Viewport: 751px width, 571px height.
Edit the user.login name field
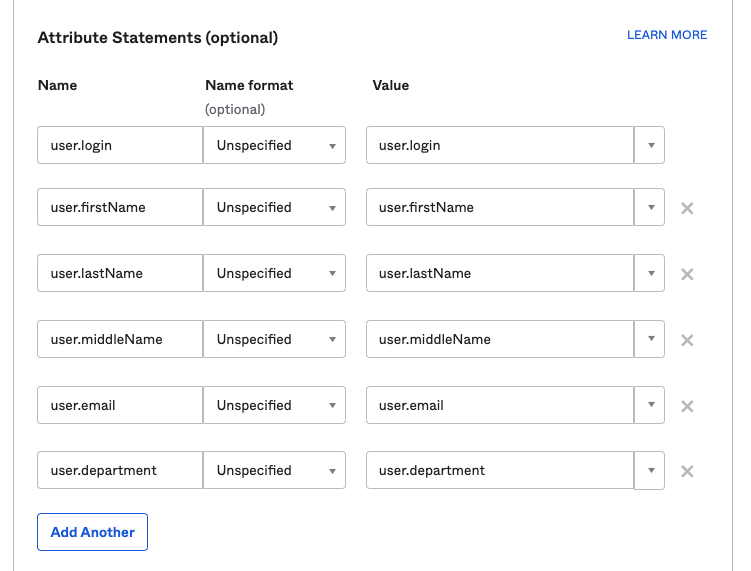120,145
